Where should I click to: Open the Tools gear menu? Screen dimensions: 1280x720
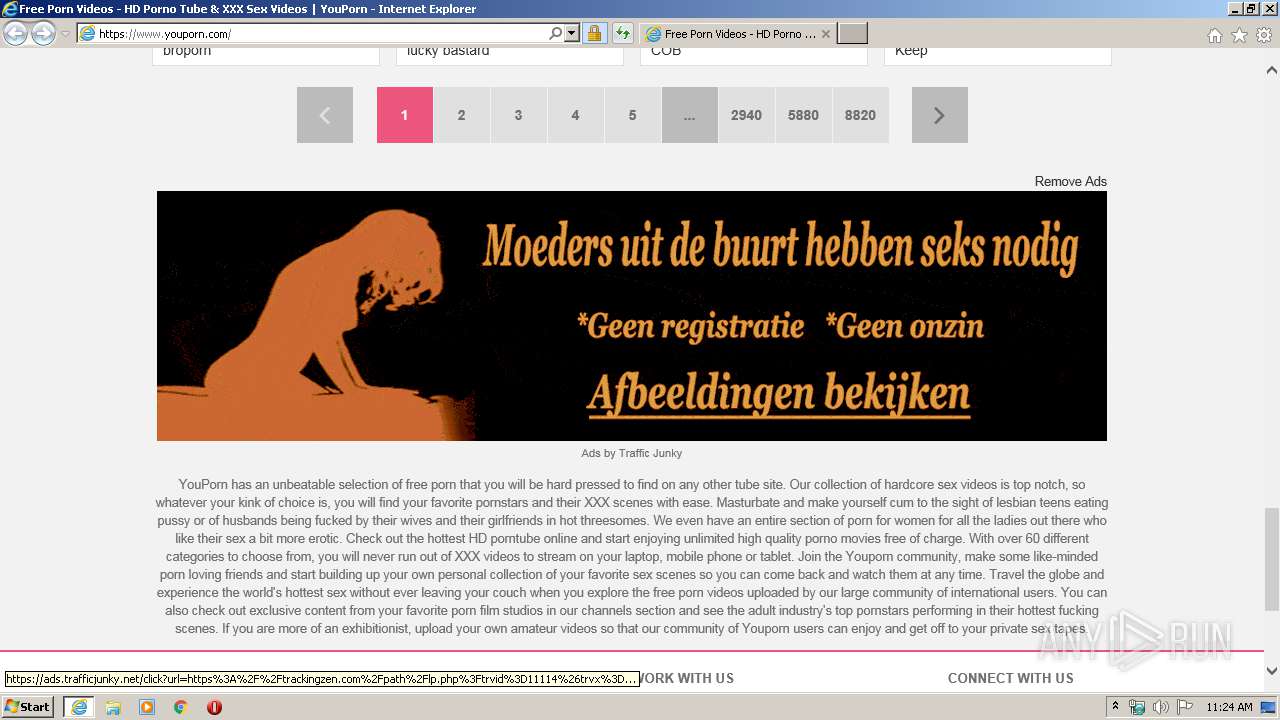[1264, 35]
